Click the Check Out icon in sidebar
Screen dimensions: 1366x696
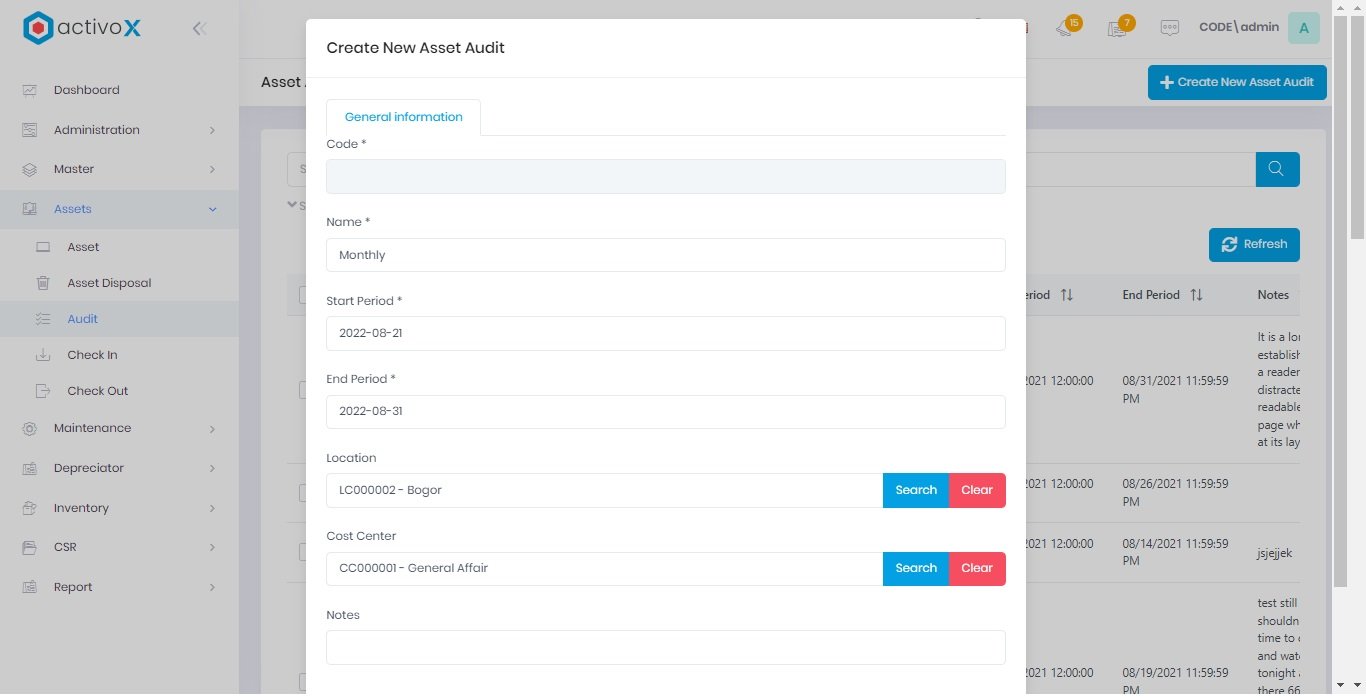pyautogui.click(x=42, y=391)
